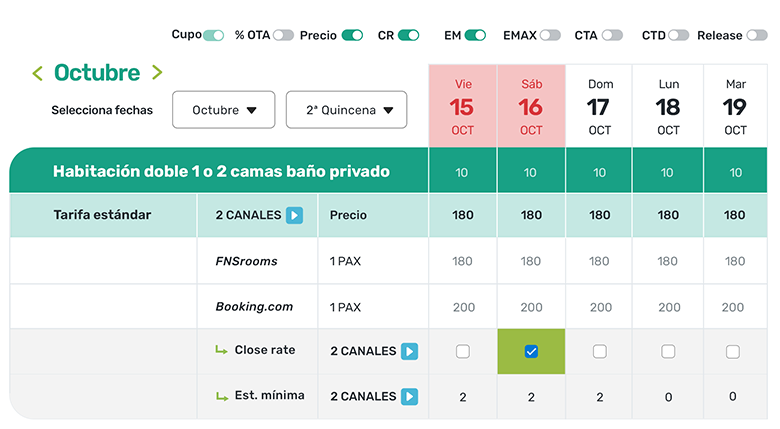Uncheck Close rate for Saturday 16
Screen dimensions: 780x429
tap(531, 351)
